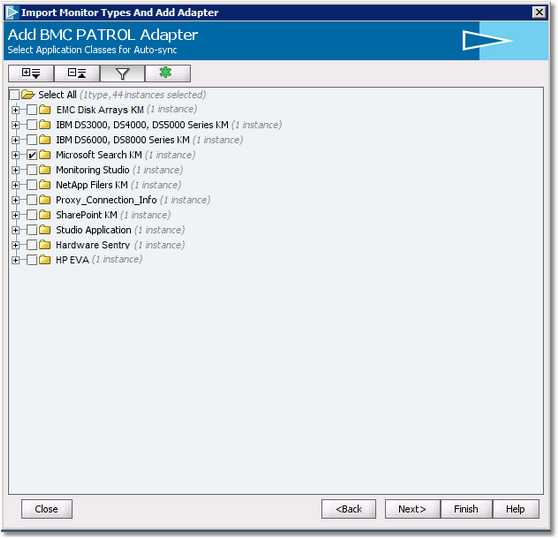The image size is (558, 539).
Task: Click the application logo in title bar
Action: coord(12,12)
